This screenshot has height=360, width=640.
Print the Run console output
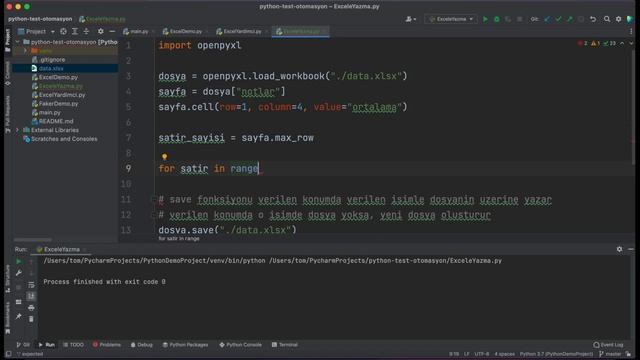tap(31, 308)
